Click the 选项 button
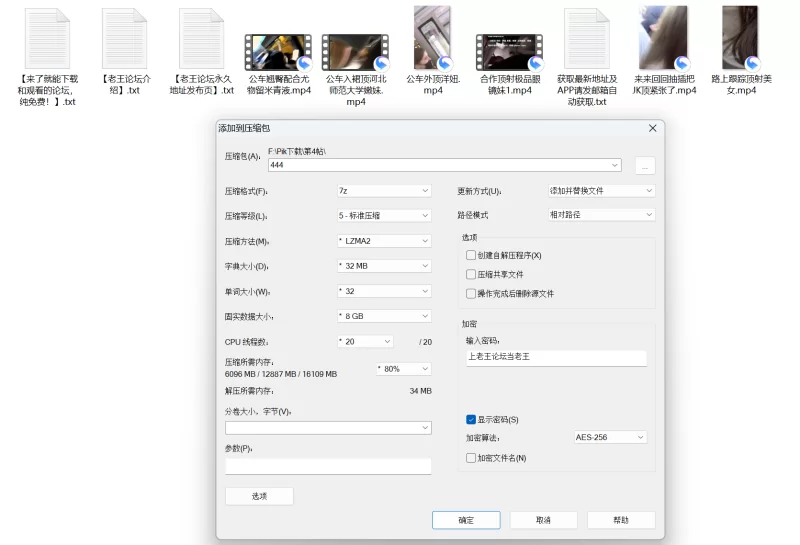 tap(259, 496)
